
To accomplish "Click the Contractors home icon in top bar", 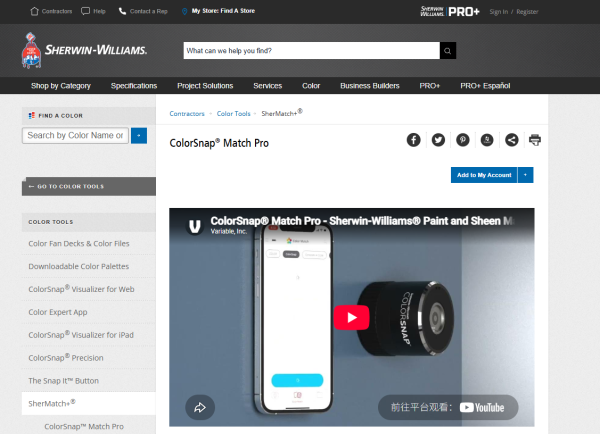I will click(x=34, y=11).
